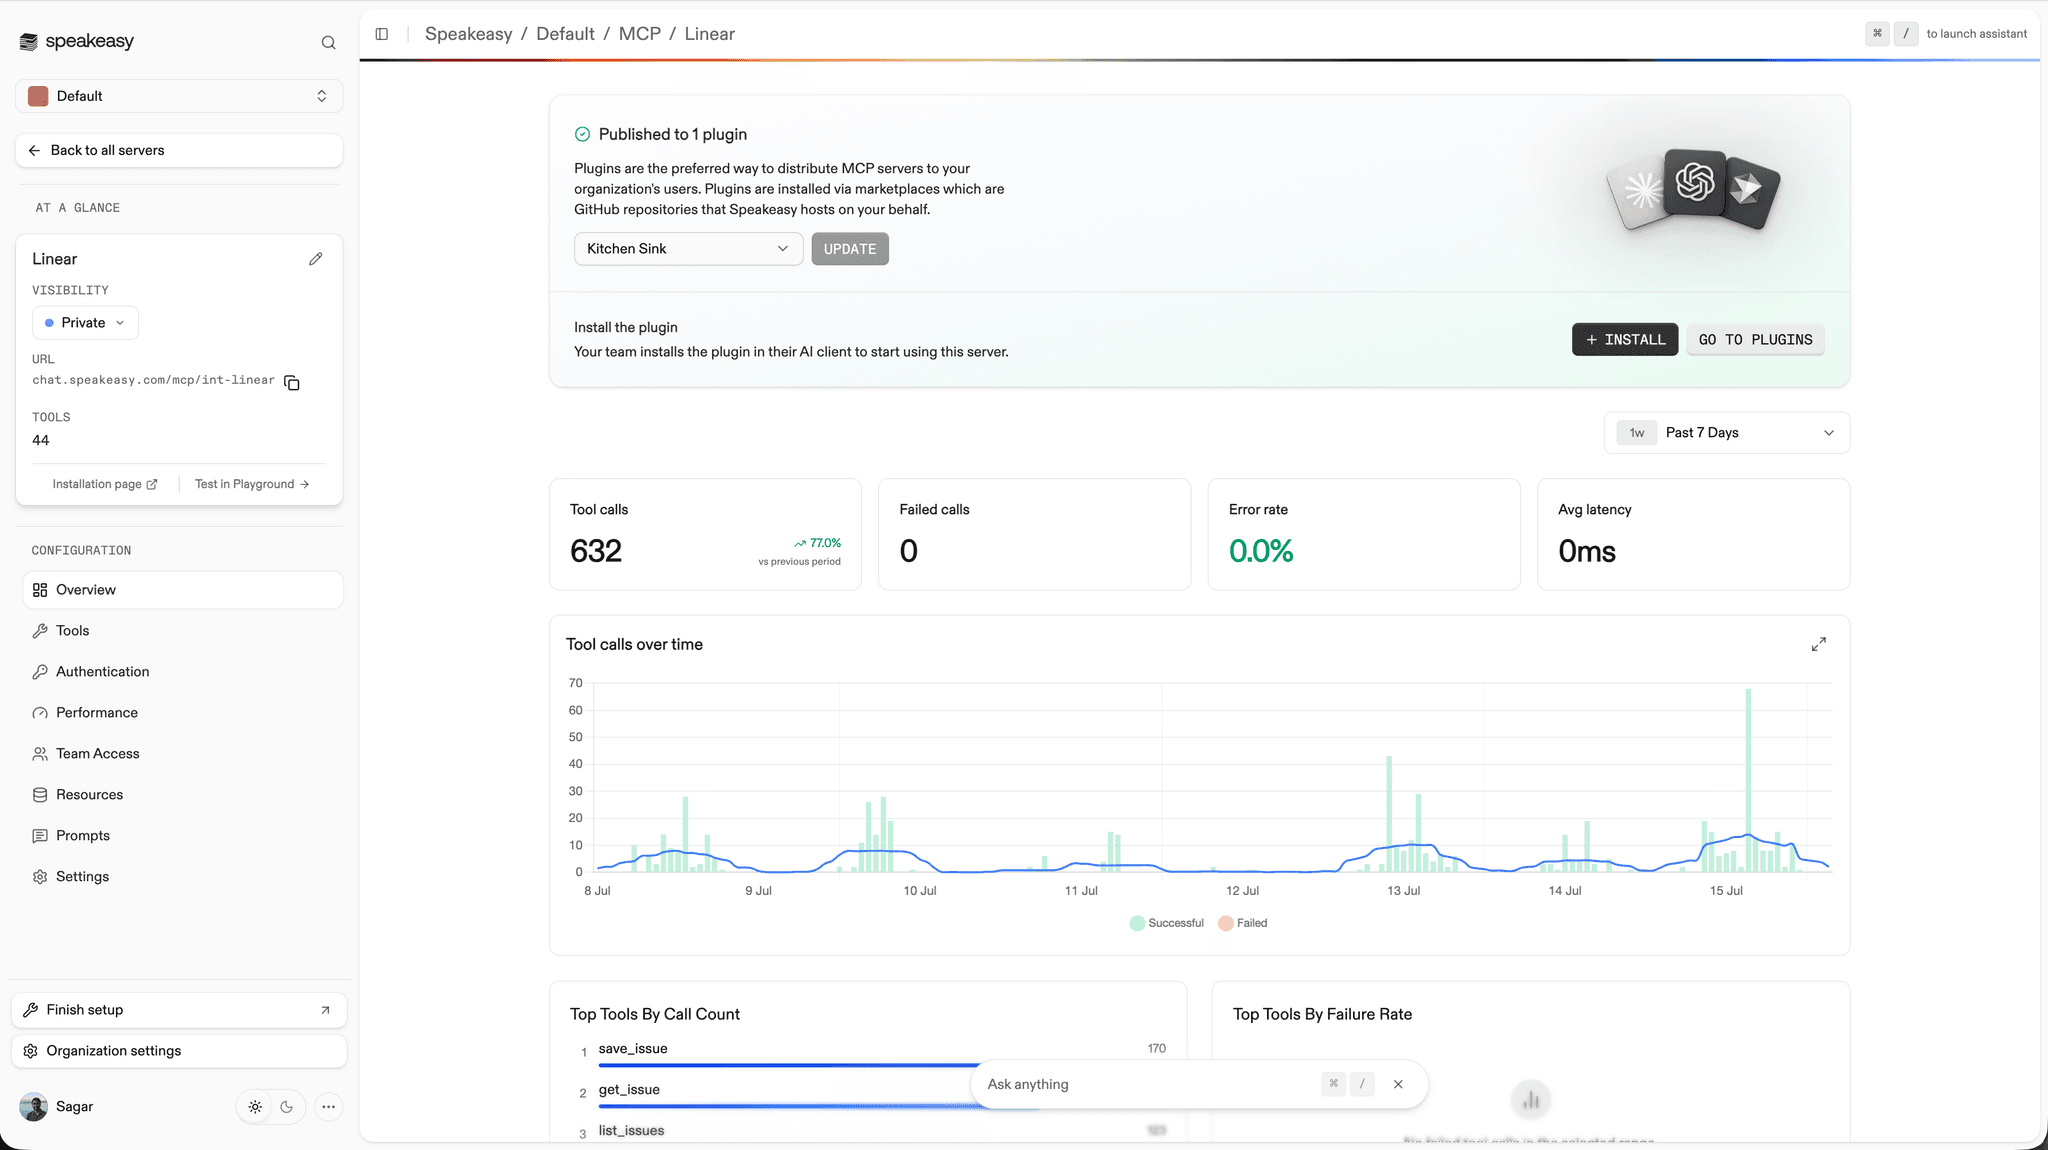2048x1150 pixels.
Task: Collapse the sidebar with the panel icon
Action: 382,34
